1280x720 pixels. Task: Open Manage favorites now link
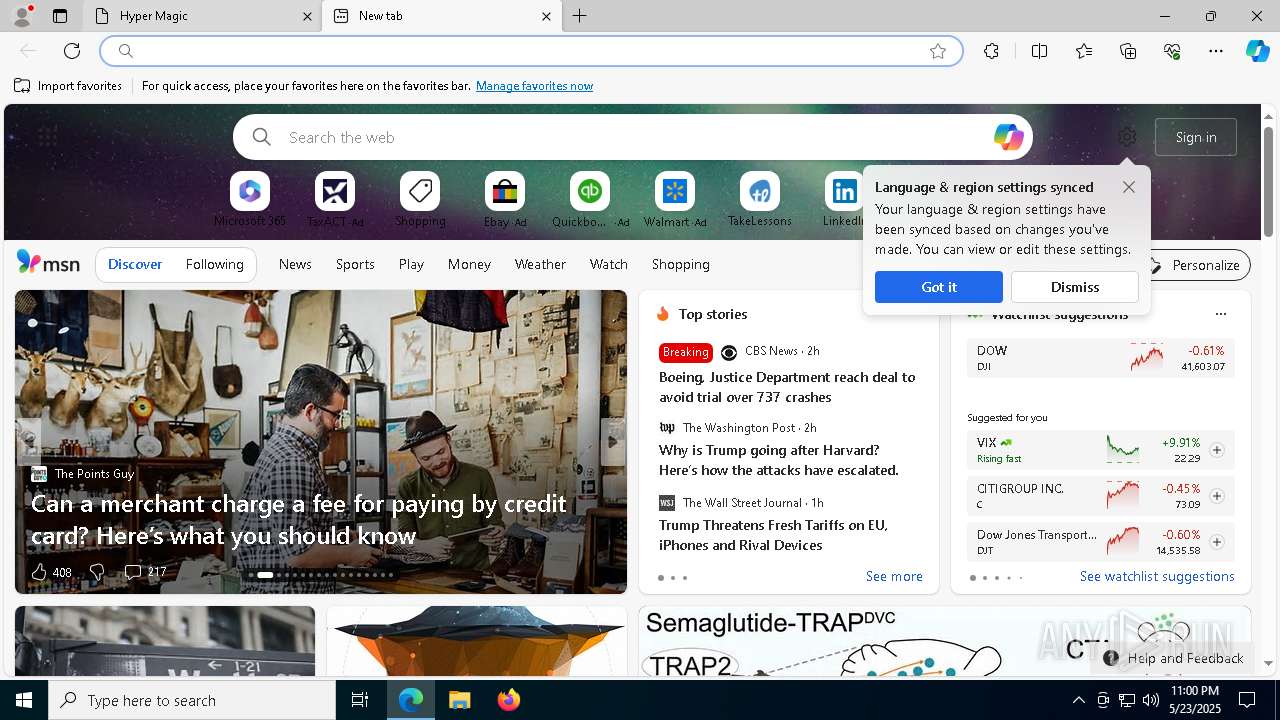(534, 86)
